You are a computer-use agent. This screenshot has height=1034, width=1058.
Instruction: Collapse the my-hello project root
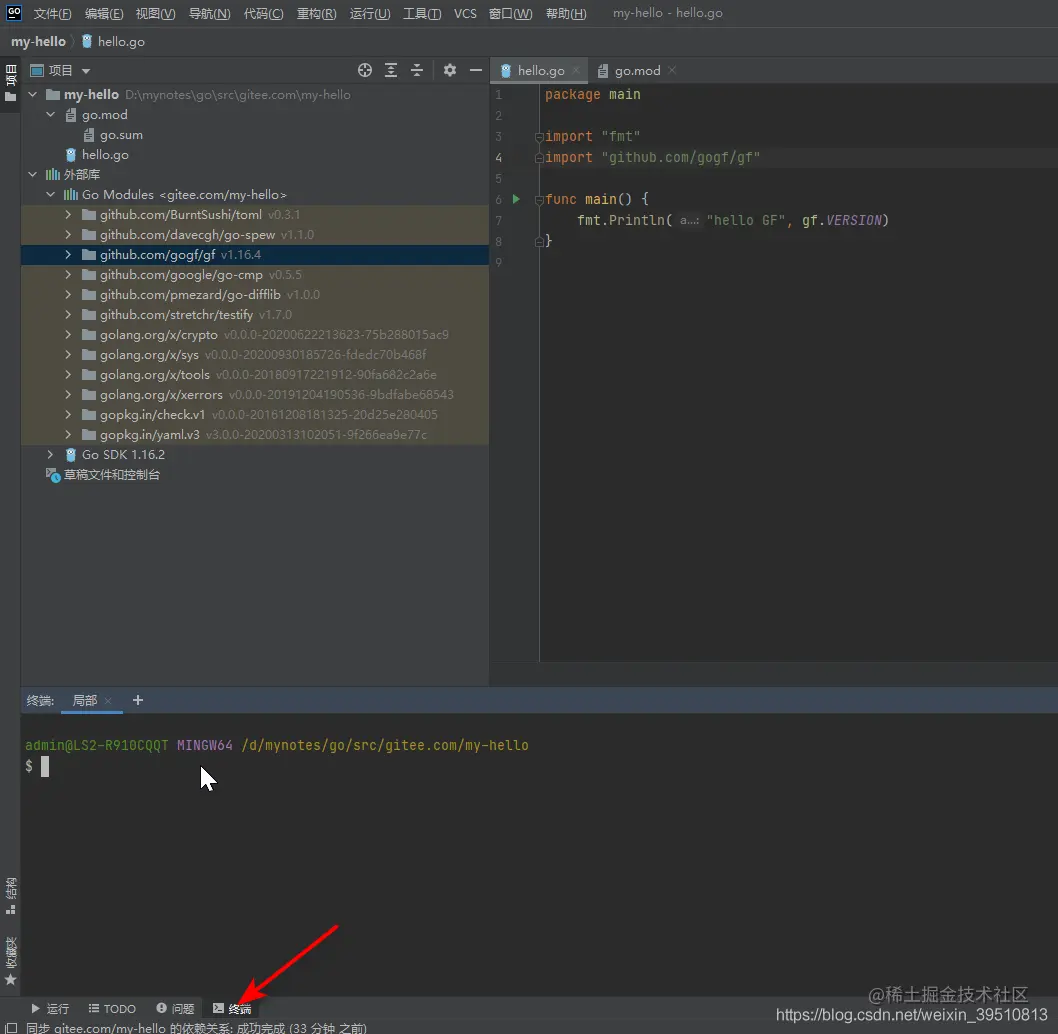click(x=33, y=94)
